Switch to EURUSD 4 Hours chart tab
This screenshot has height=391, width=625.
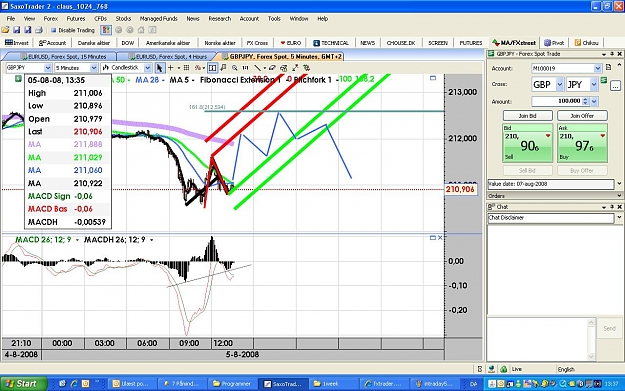171,57
